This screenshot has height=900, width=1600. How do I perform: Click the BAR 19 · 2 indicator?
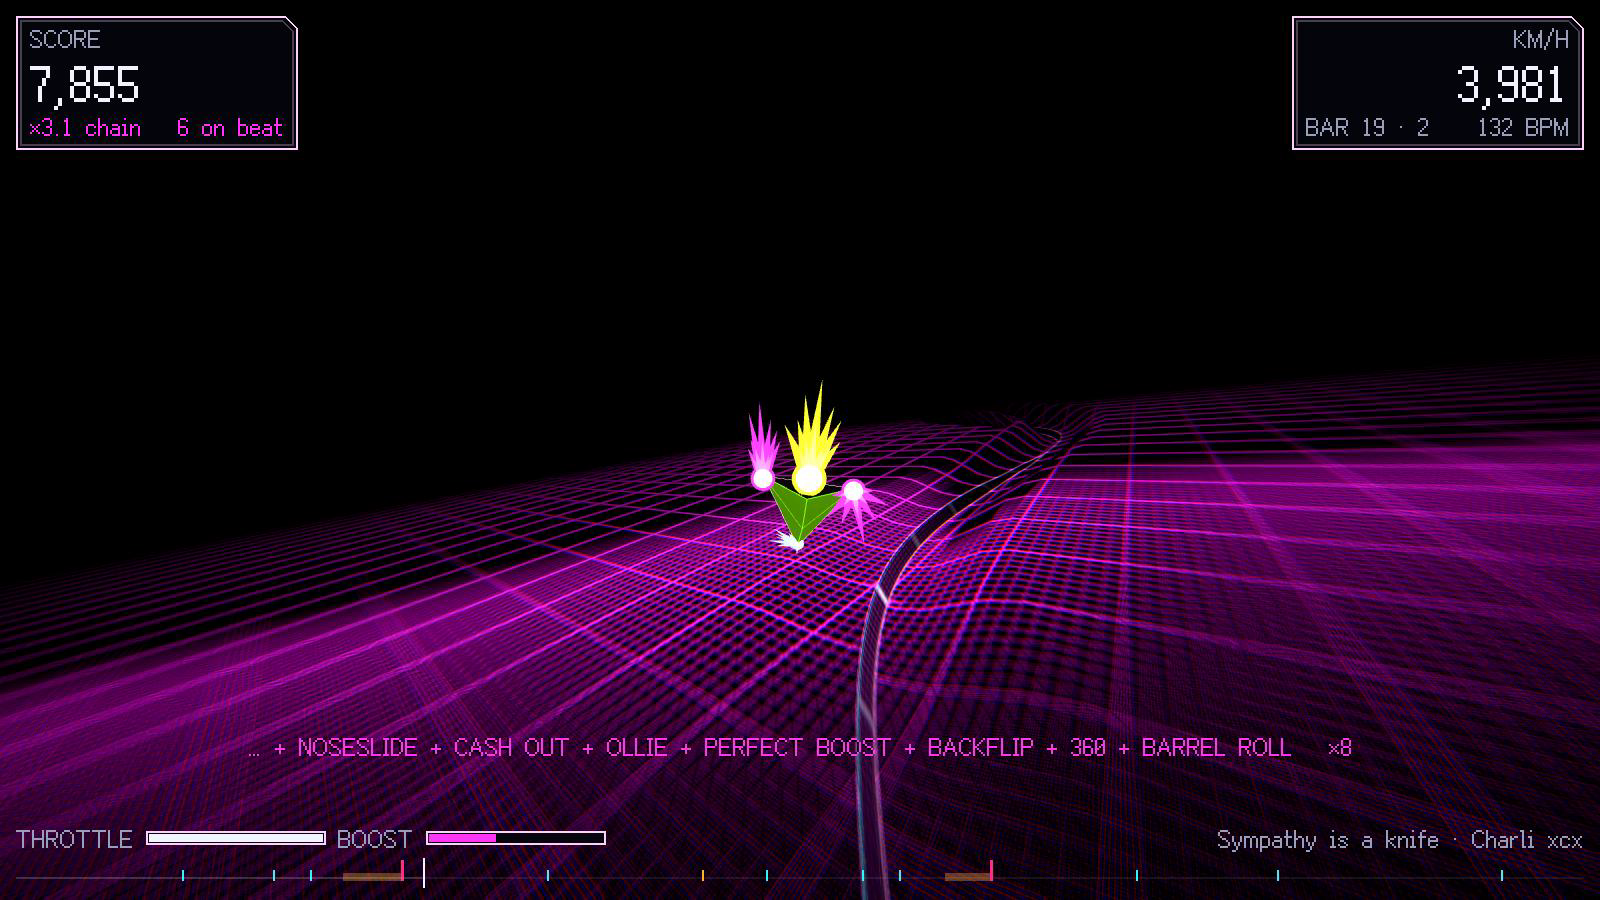[1367, 128]
